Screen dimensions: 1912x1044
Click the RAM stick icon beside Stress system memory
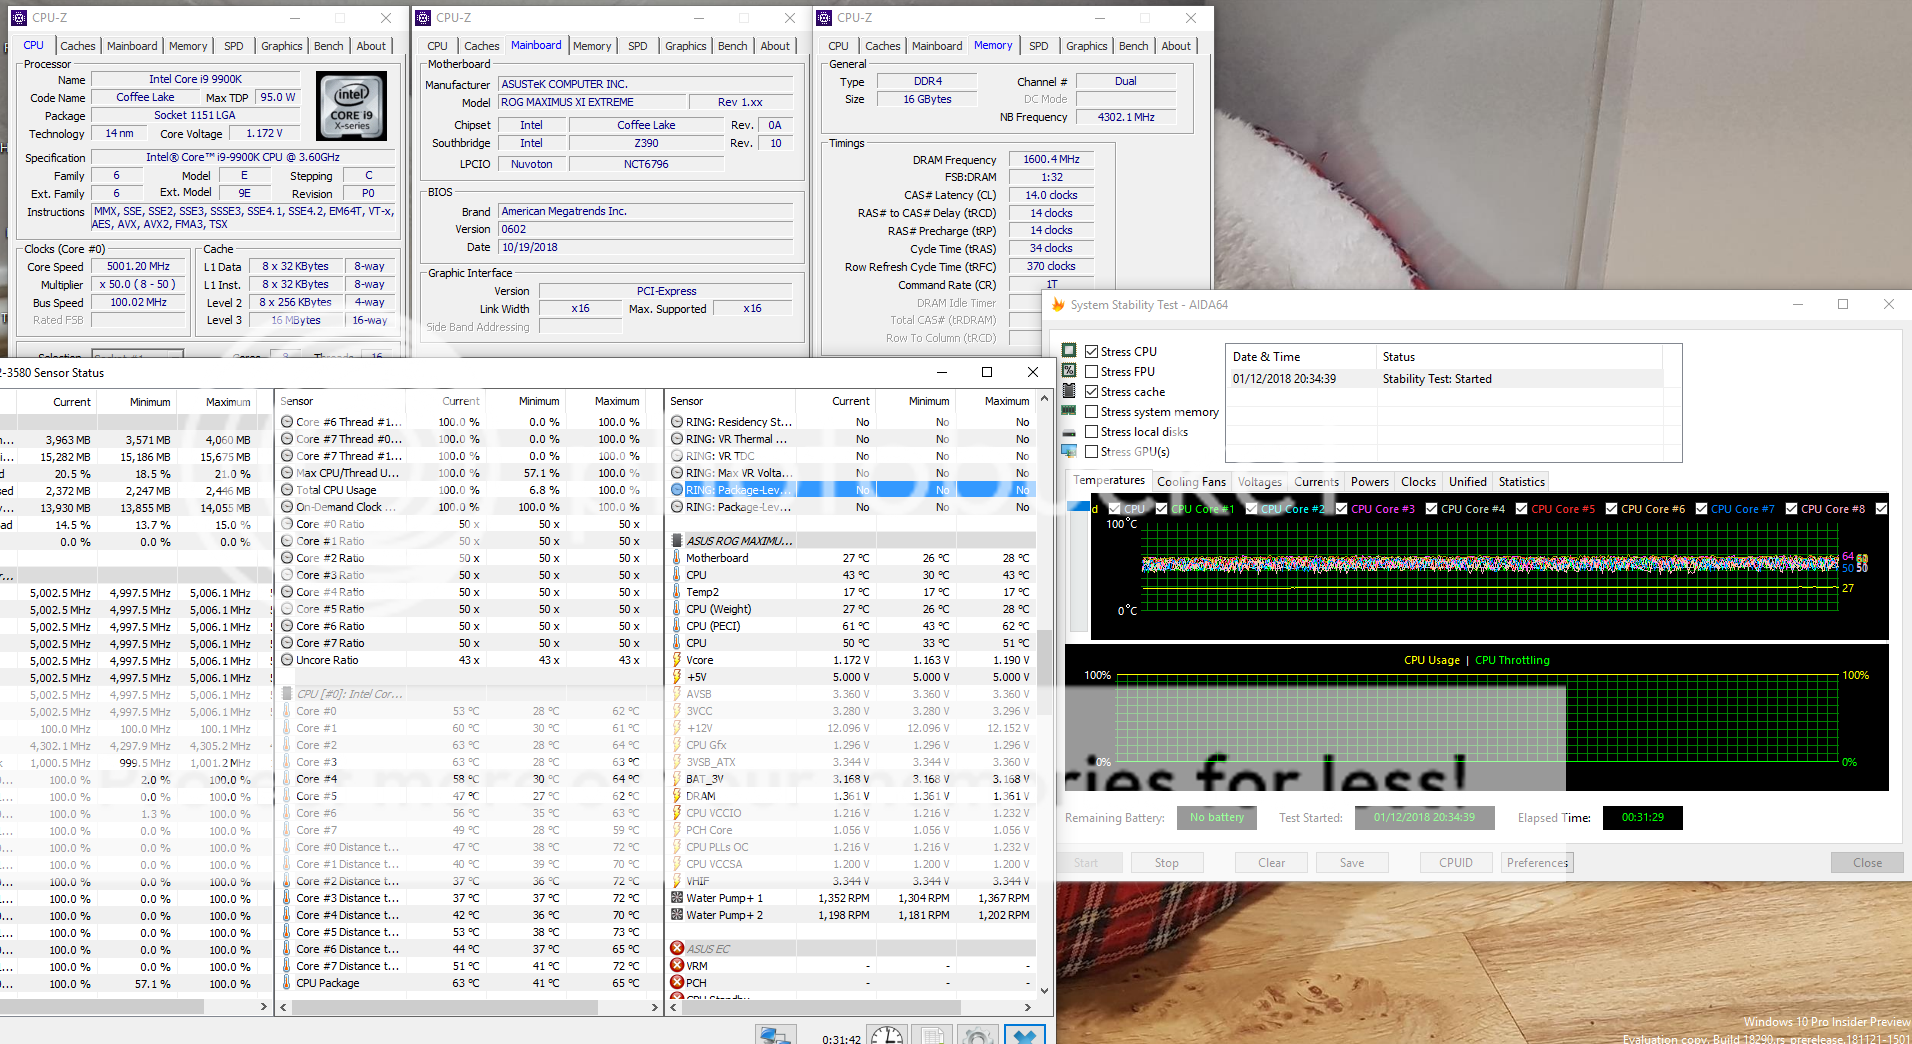(1069, 411)
